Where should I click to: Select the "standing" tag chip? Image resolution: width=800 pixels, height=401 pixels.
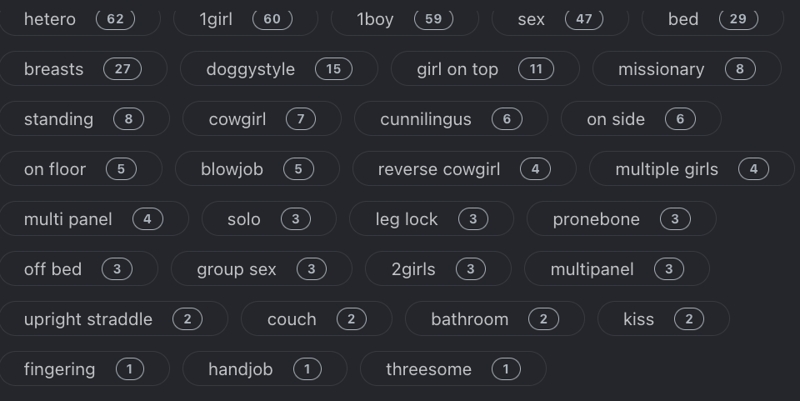84,119
